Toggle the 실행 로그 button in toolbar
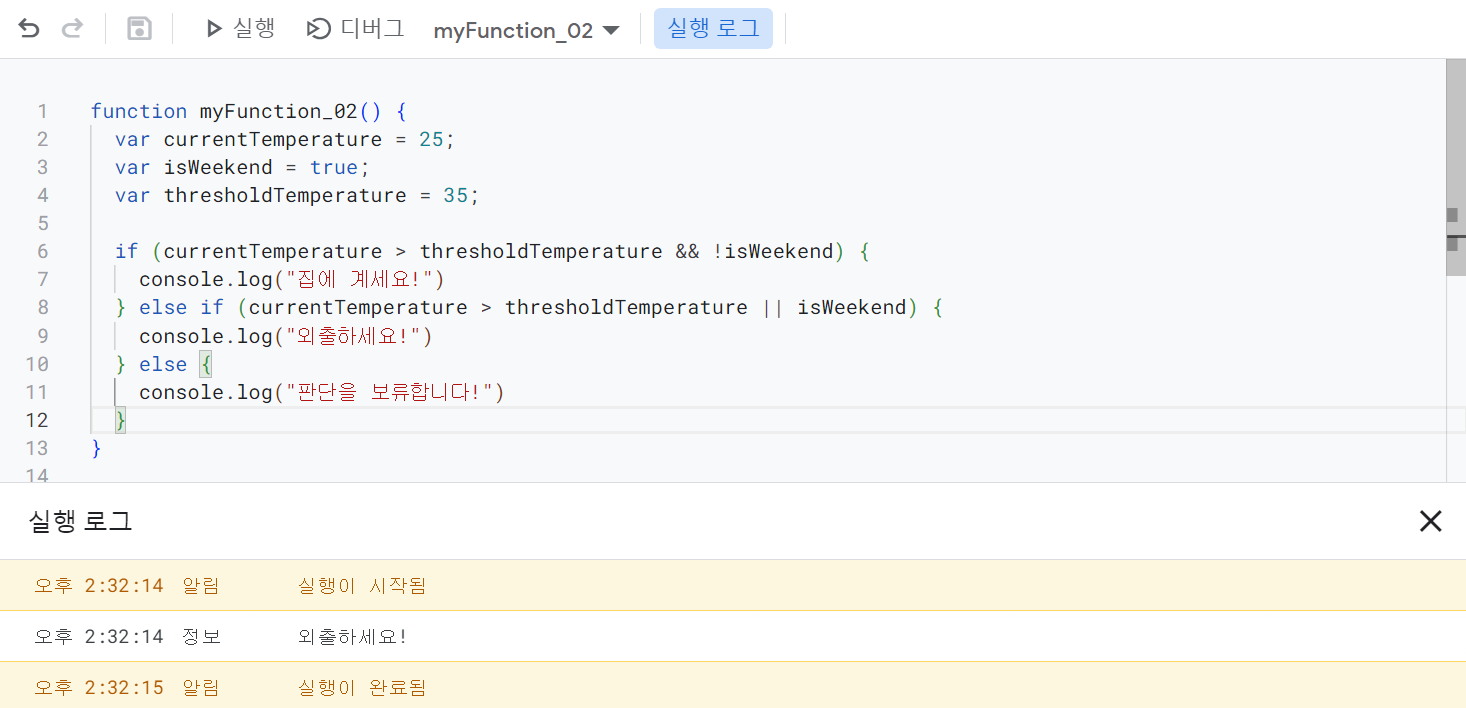1466x708 pixels. pos(713,29)
